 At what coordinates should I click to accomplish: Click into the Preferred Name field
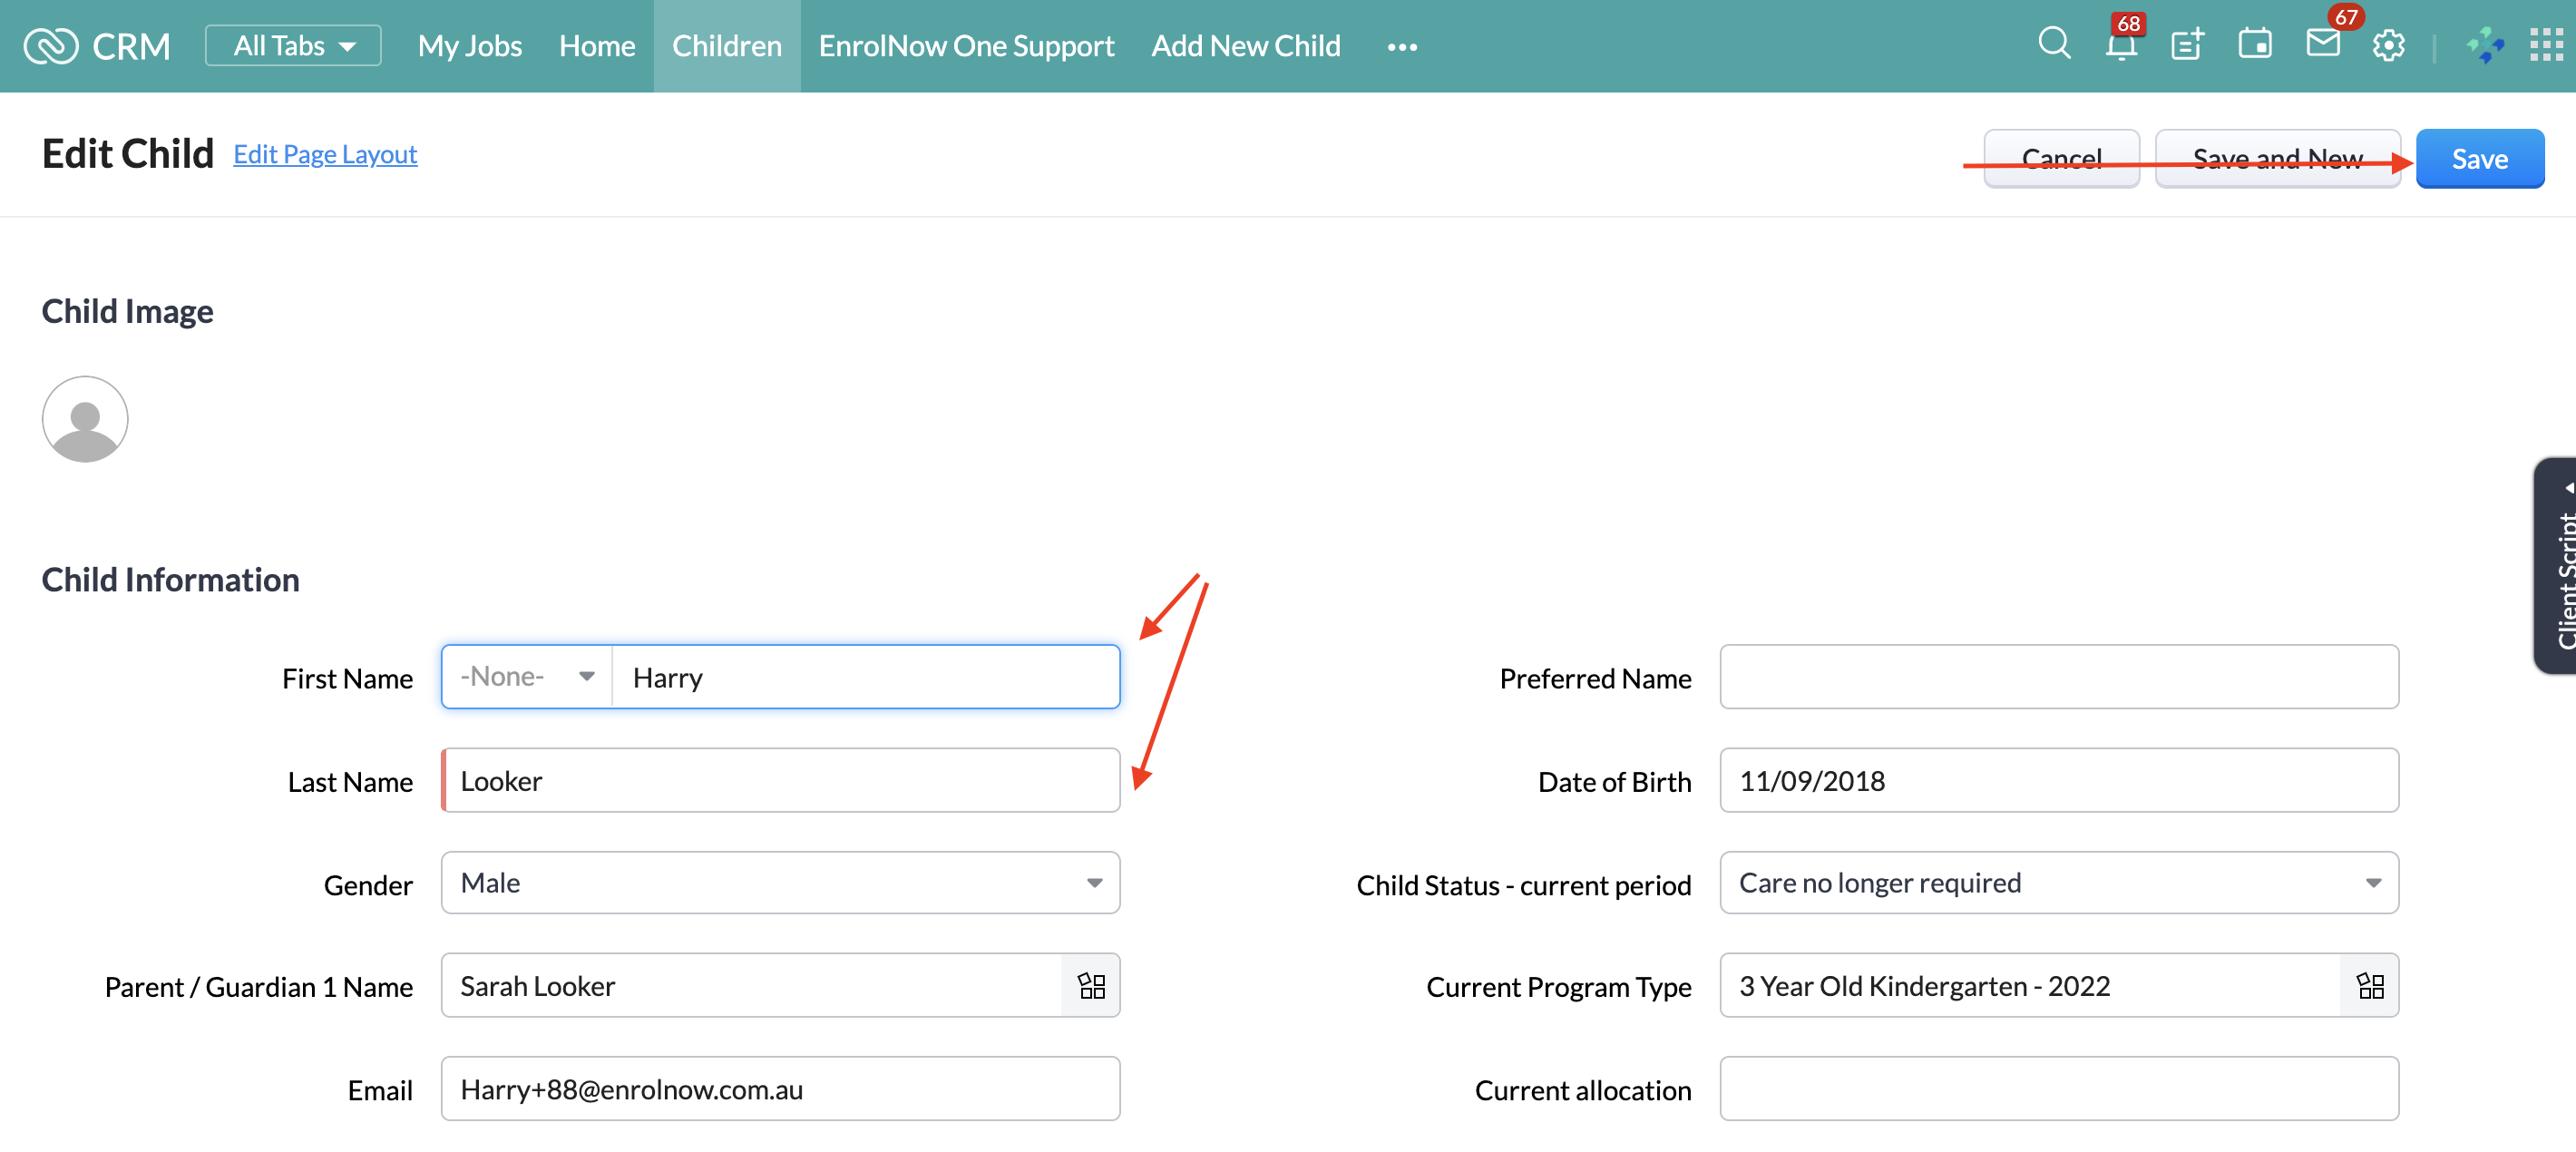coord(2058,677)
